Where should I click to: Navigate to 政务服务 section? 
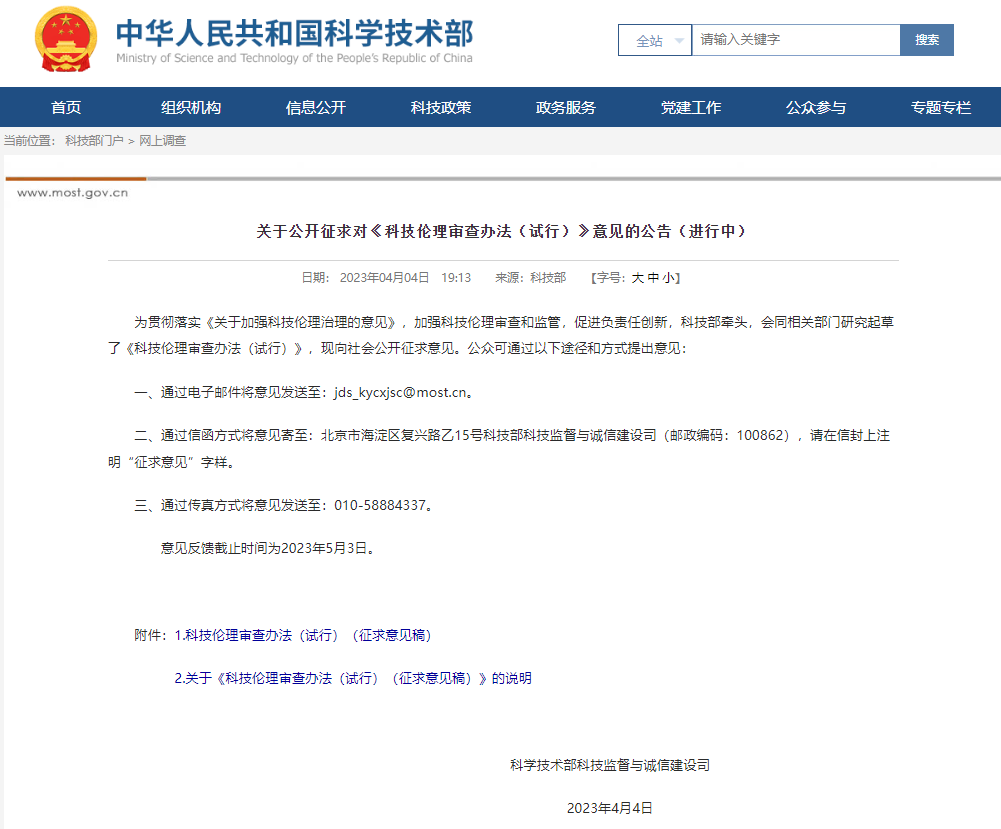[x=566, y=108]
